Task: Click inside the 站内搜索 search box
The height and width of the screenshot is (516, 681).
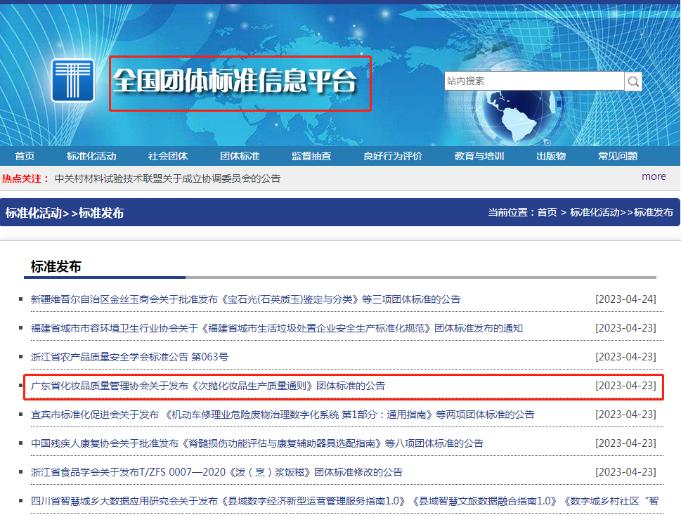Action: click(x=534, y=81)
